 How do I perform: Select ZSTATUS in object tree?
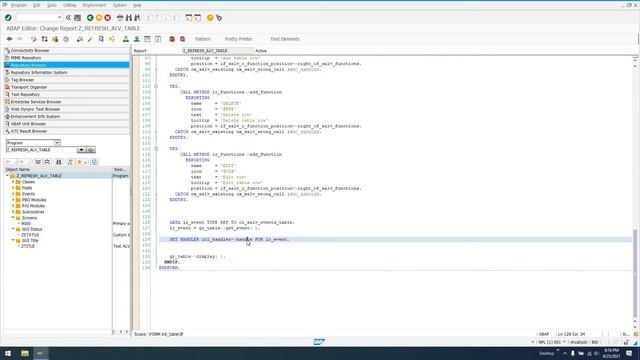click(30, 235)
